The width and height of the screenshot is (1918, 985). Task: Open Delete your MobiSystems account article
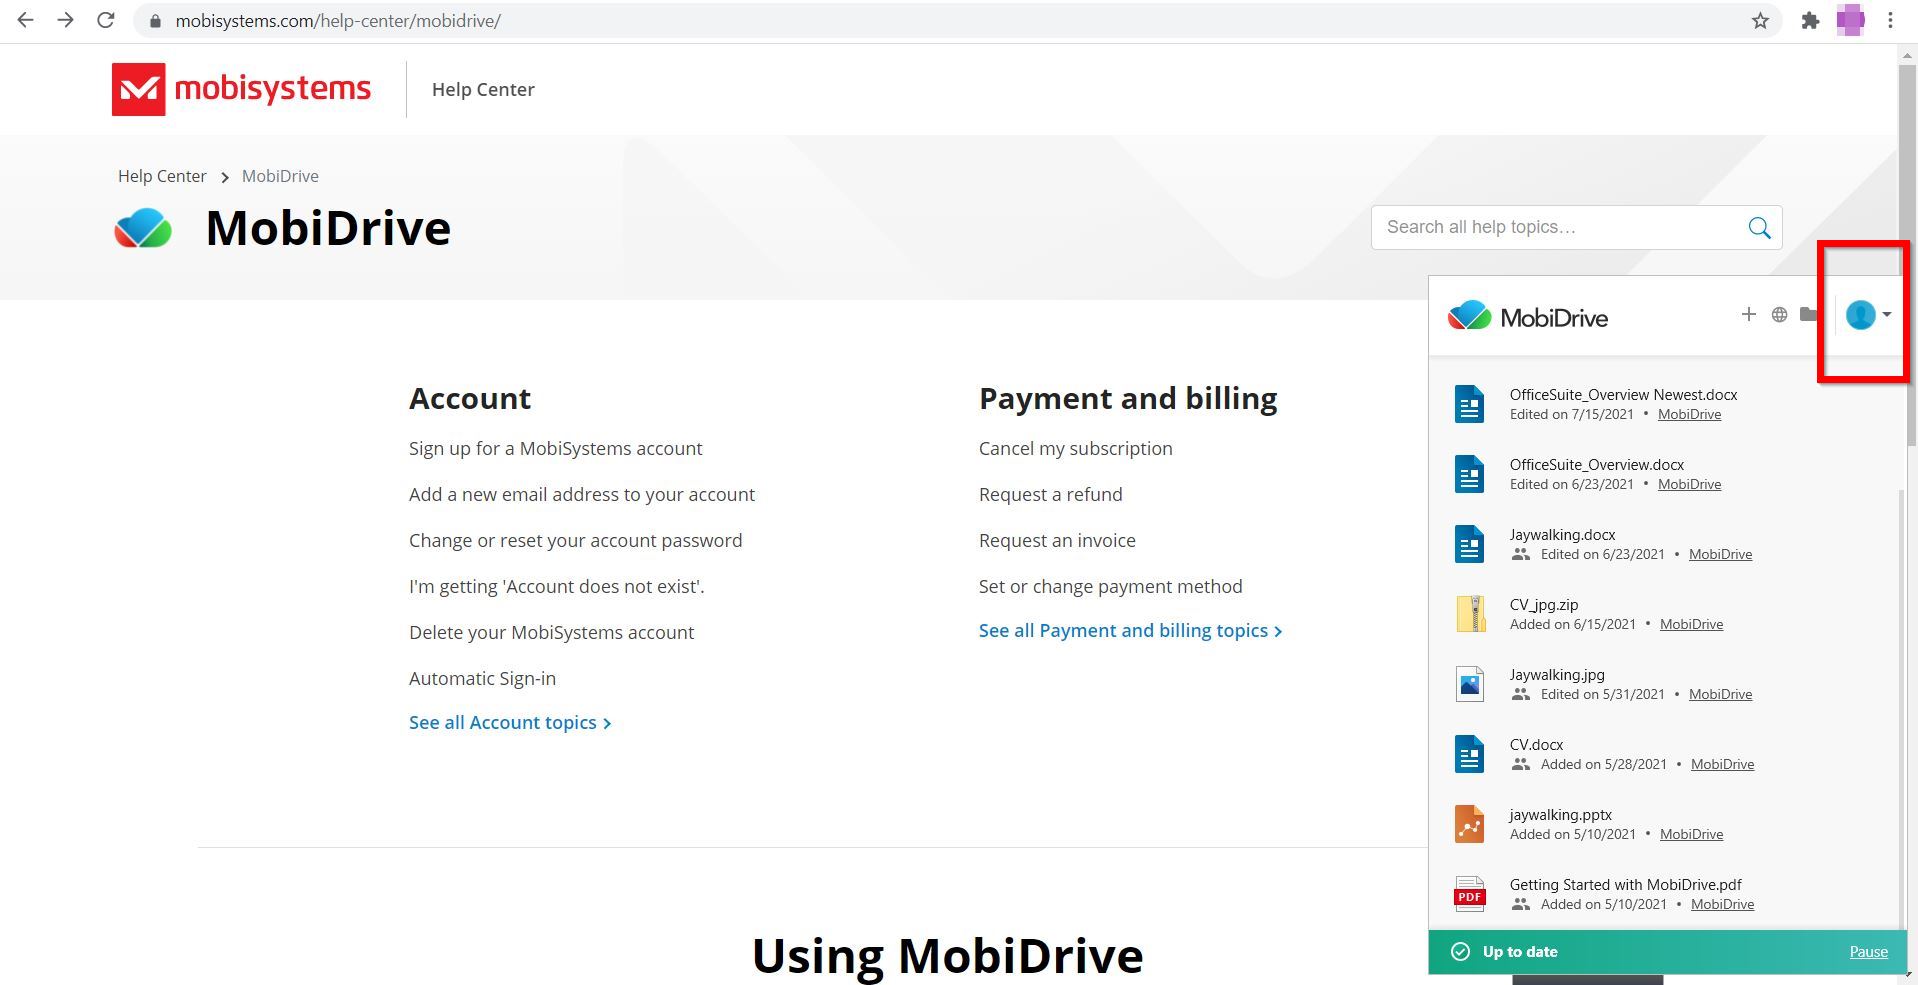click(x=551, y=632)
